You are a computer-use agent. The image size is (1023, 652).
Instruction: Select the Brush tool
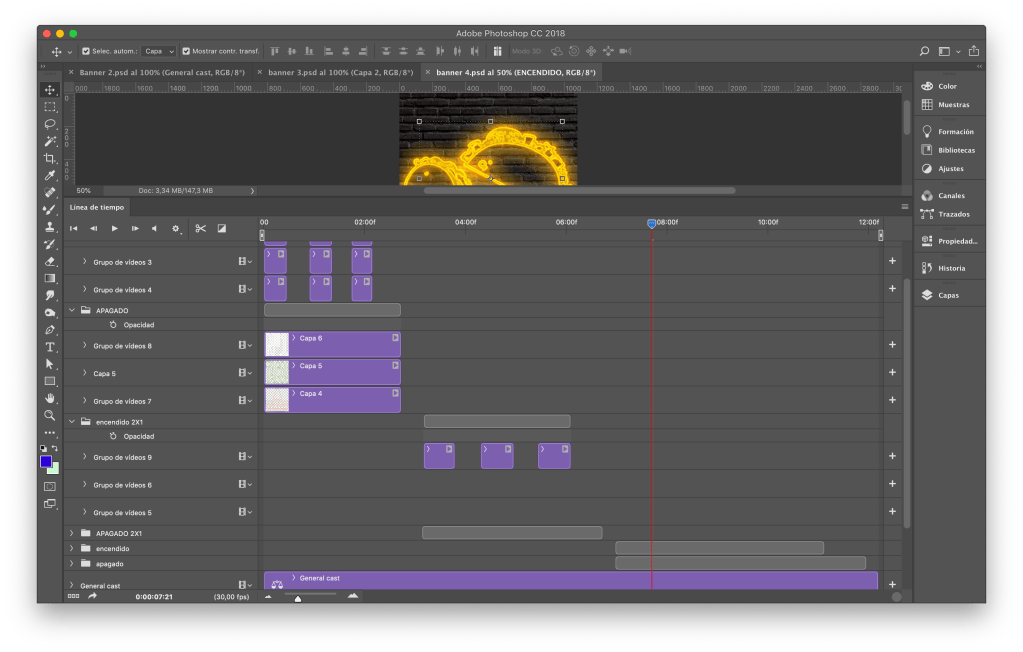coord(50,210)
